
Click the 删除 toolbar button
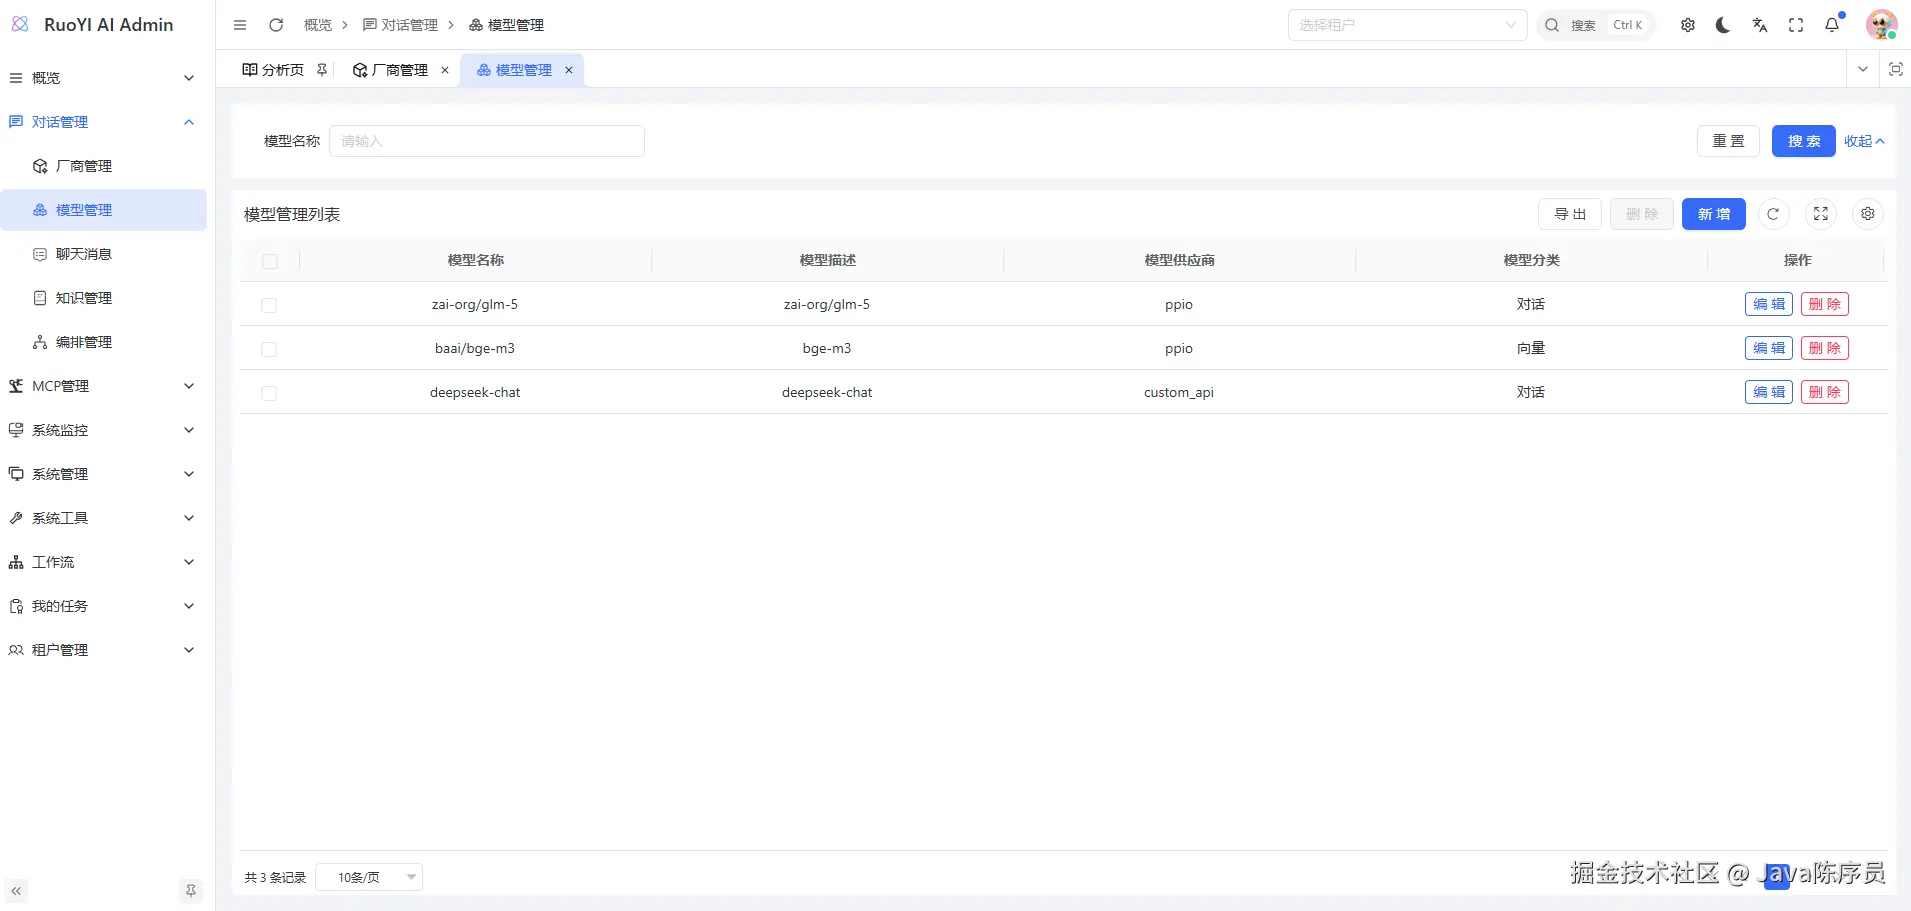click(x=1642, y=214)
